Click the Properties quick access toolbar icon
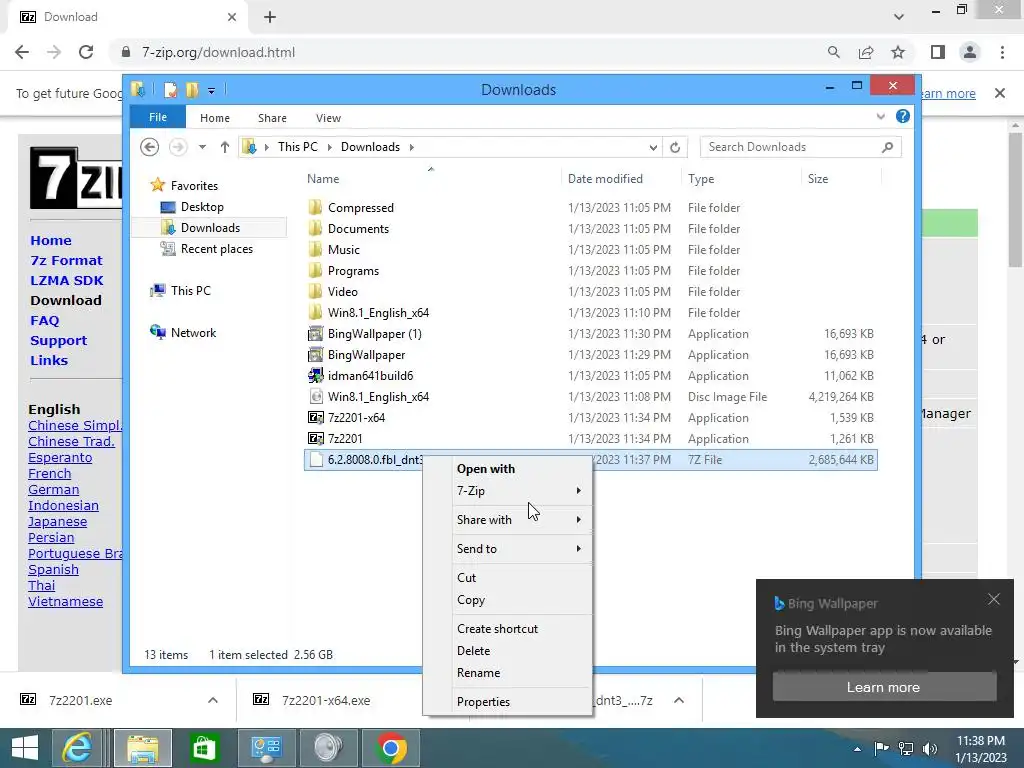 coord(170,89)
